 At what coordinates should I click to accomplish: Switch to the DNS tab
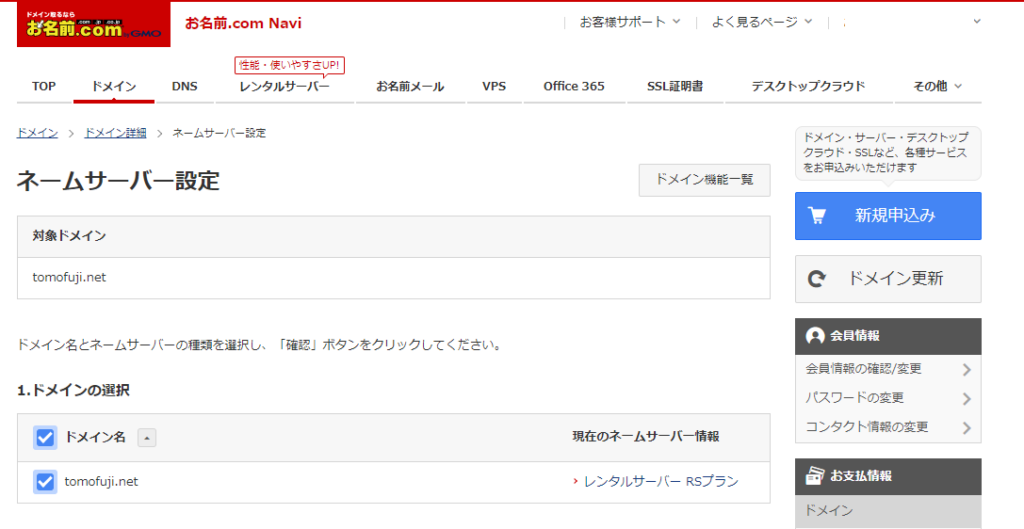[x=184, y=86]
